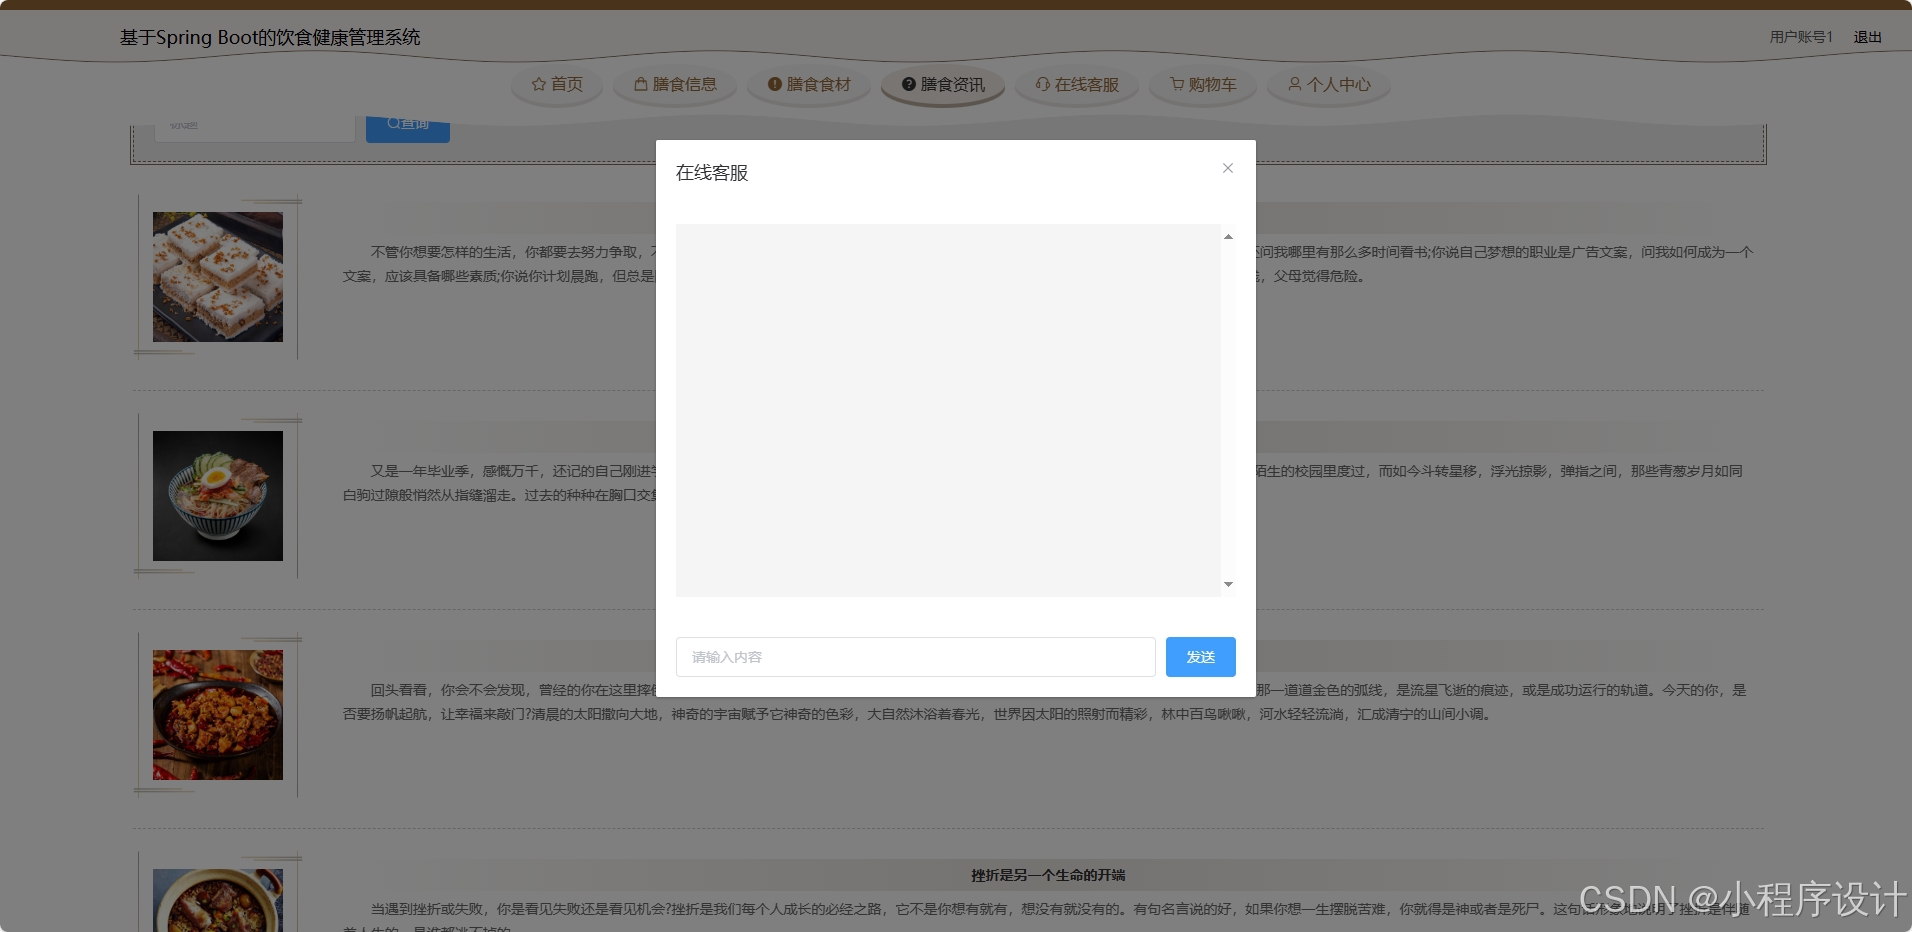
Task: Open the 在线客服 navigation tab
Action: click(x=1077, y=85)
